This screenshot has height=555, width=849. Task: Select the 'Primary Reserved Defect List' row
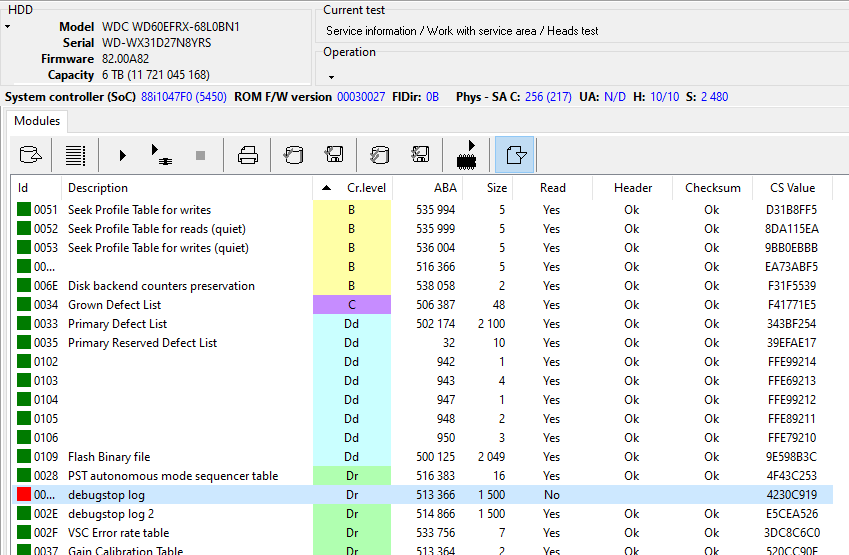tap(422, 342)
